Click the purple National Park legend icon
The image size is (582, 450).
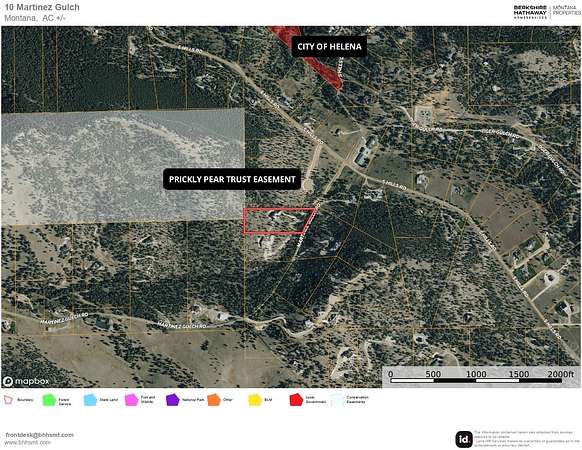coord(173,400)
